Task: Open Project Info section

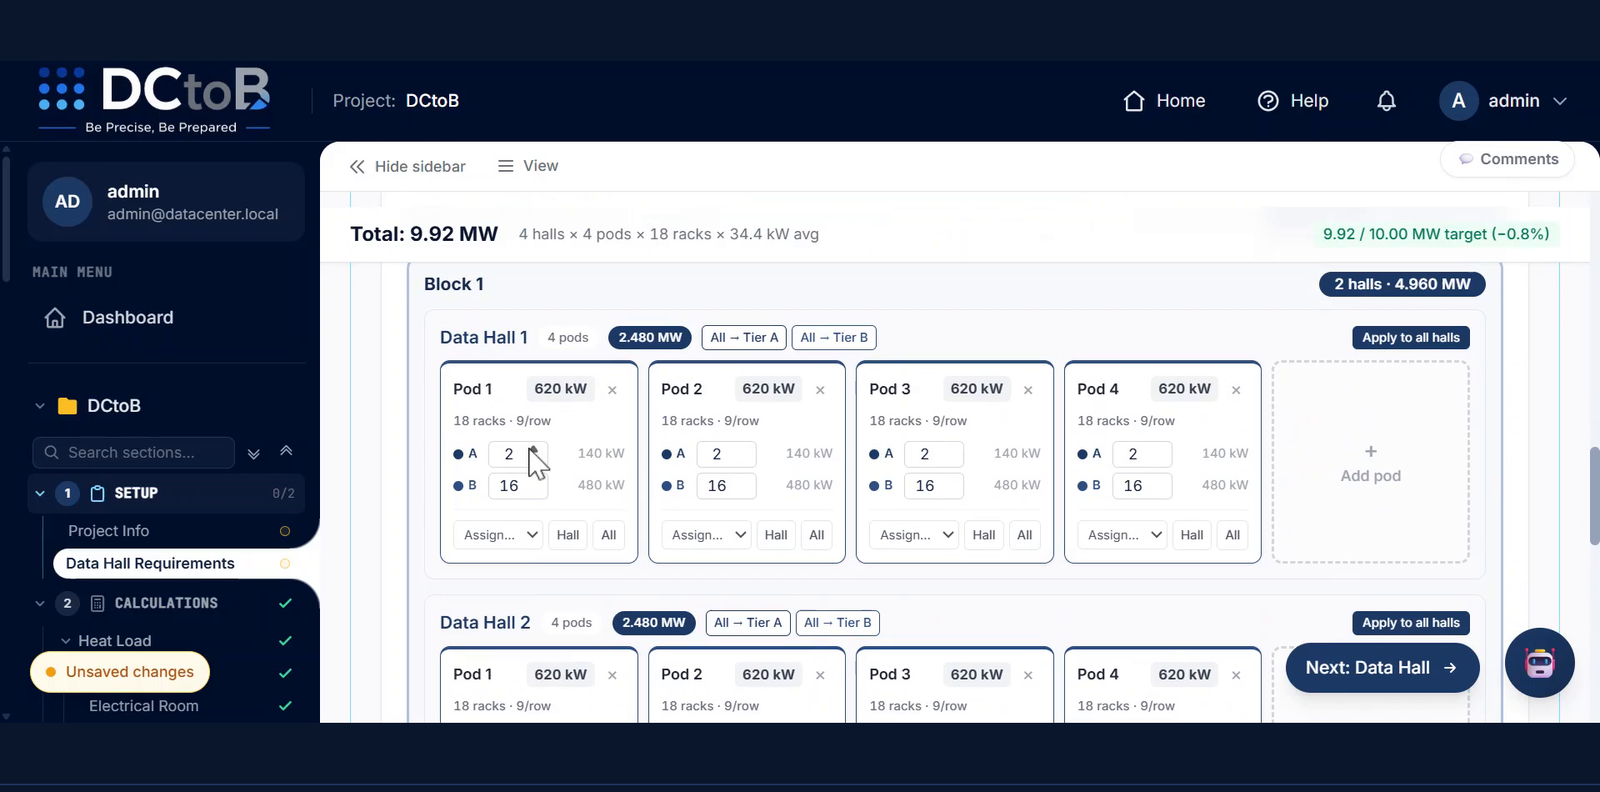Action: point(108,531)
